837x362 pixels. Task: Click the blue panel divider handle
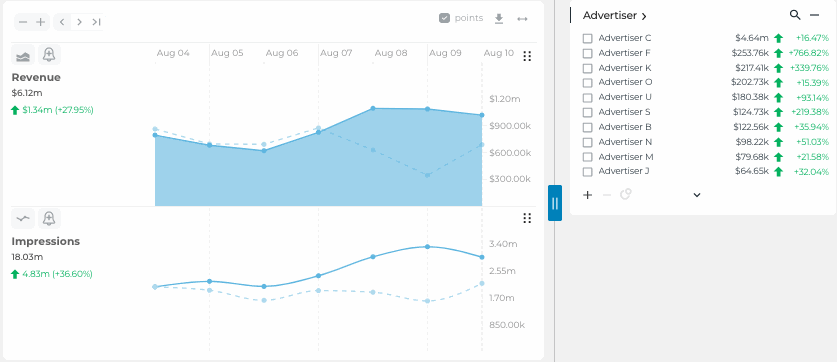pos(555,203)
